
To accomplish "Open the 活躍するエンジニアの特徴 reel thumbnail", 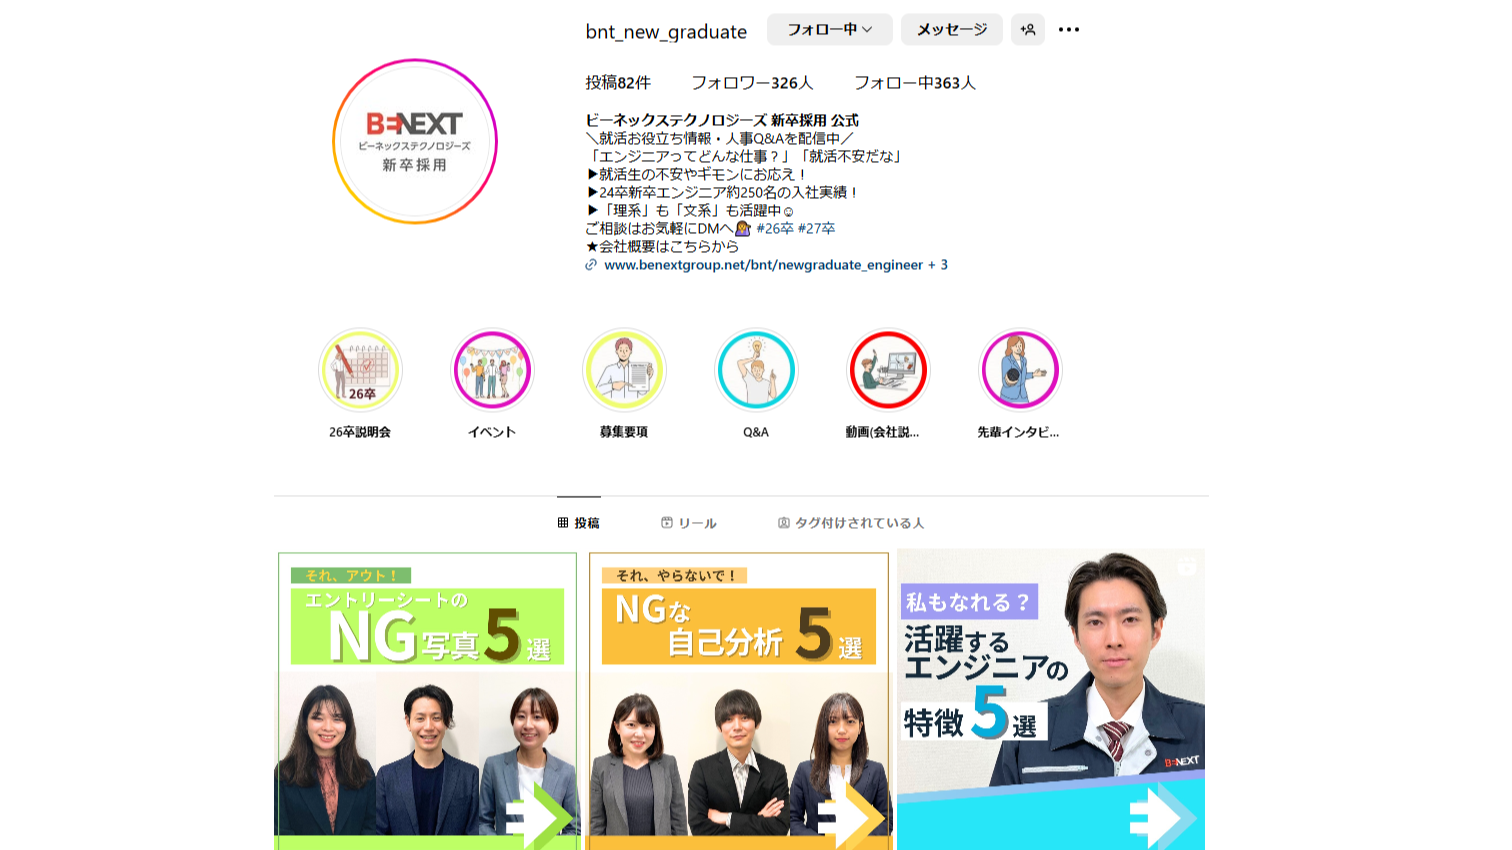I will [x=1050, y=700].
